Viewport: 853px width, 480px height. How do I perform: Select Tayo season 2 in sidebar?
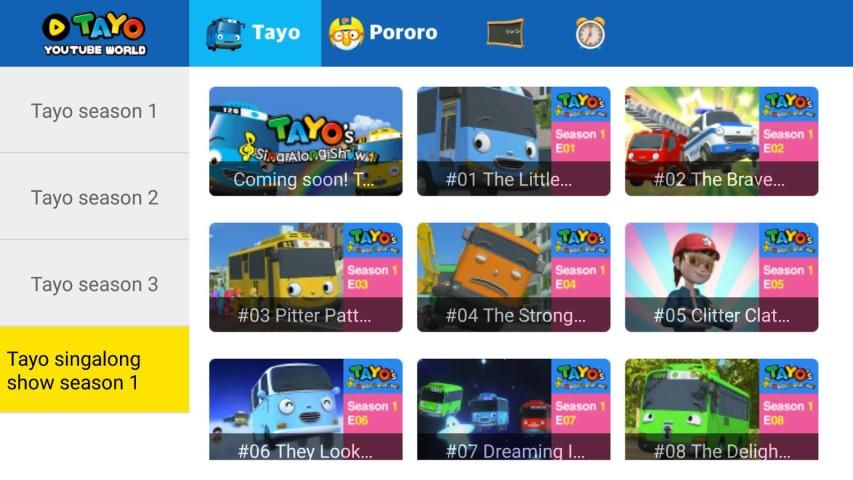tap(95, 197)
